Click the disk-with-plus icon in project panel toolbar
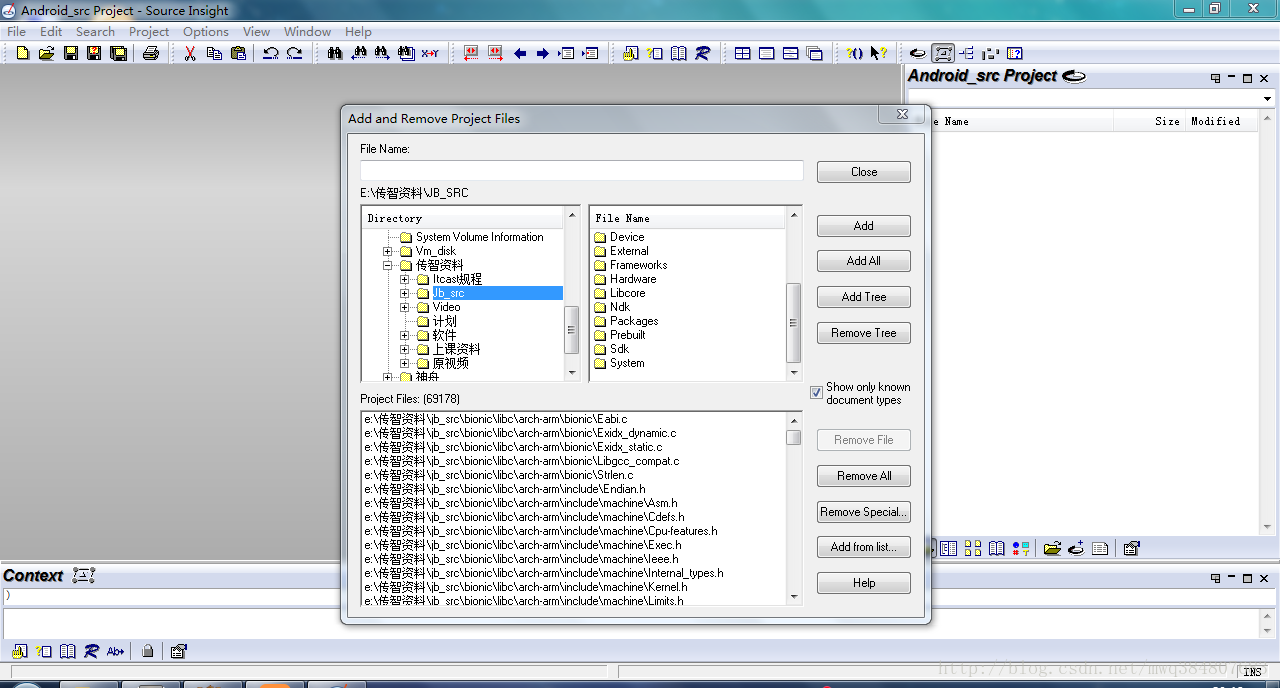This screenshot has width=1280, height=688. (x=1076, y=548)
